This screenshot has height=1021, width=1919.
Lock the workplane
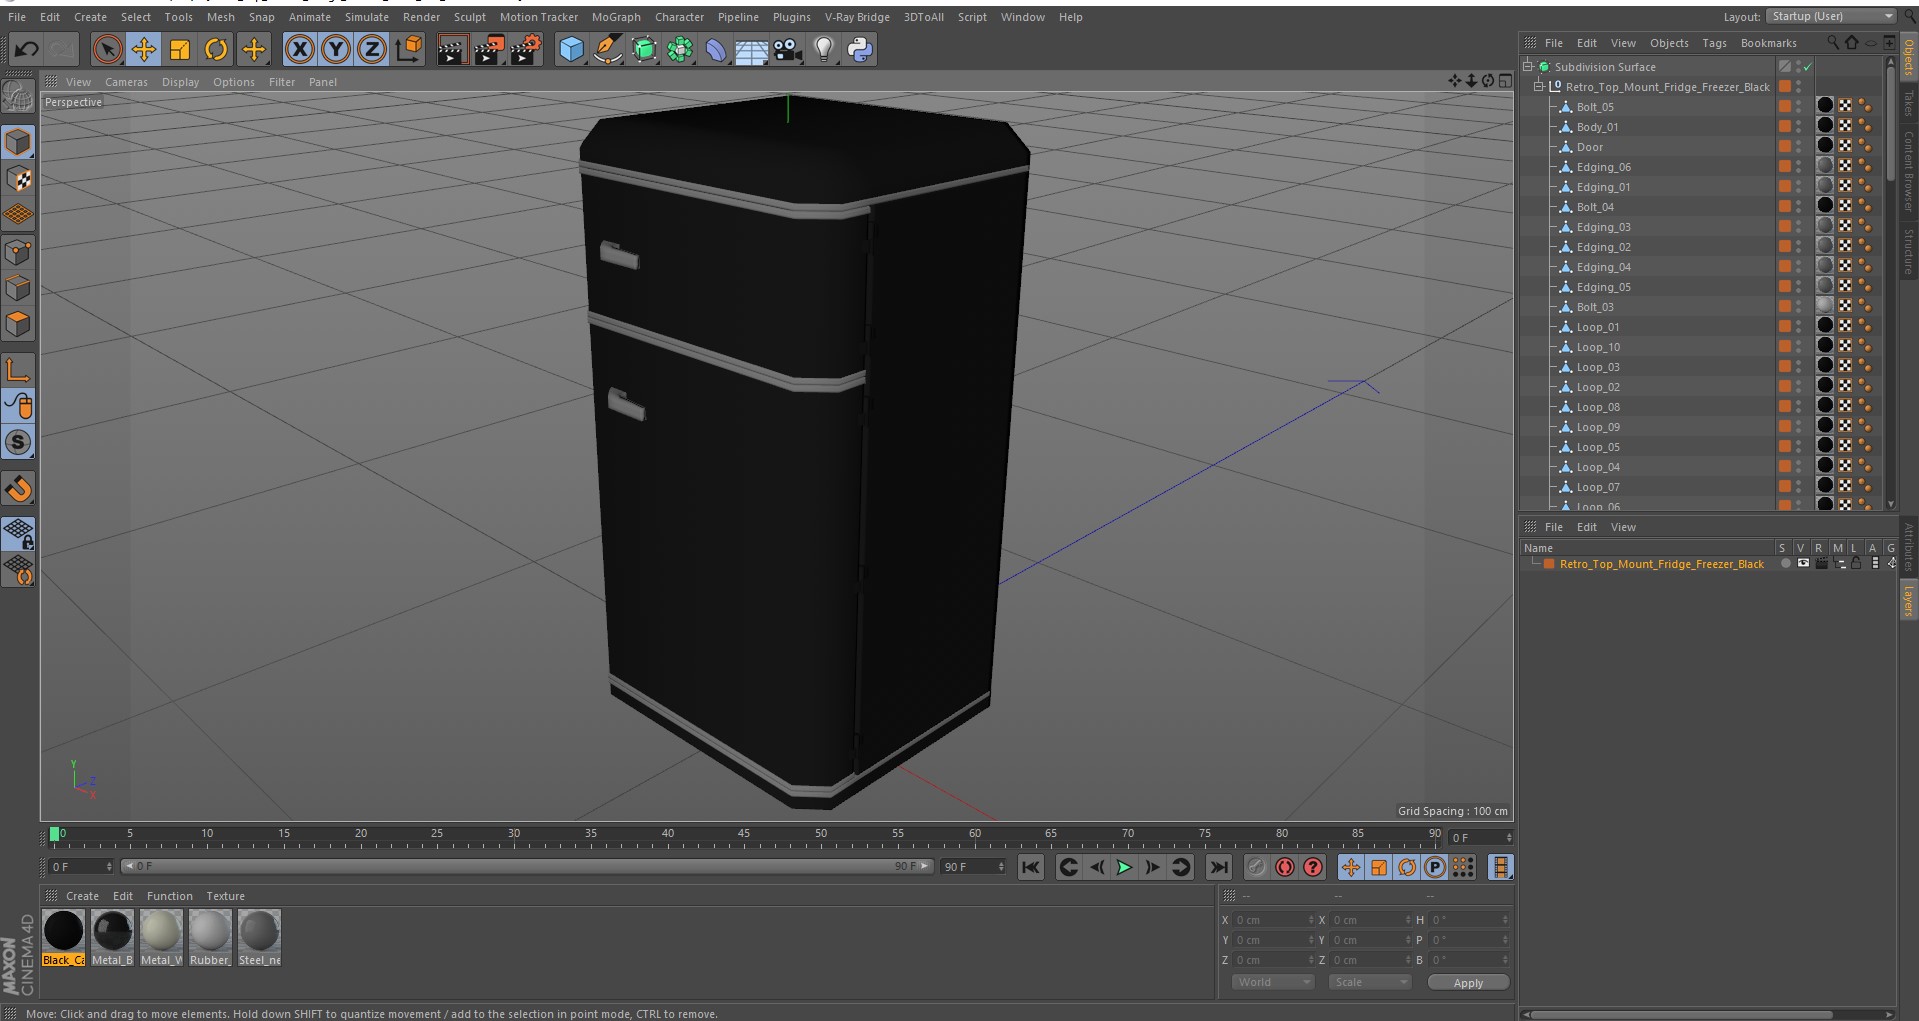[18, 533]
